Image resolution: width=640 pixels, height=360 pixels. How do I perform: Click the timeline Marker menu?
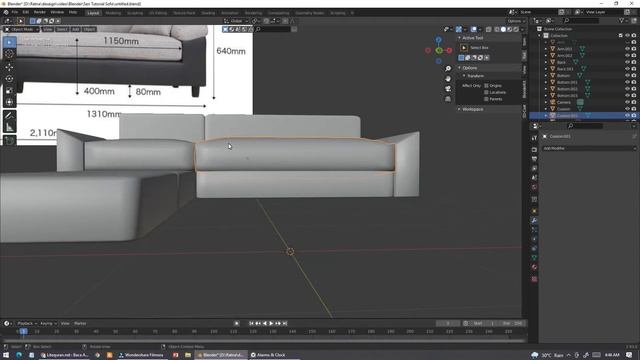pyautogui.click(x=80, y=323)
